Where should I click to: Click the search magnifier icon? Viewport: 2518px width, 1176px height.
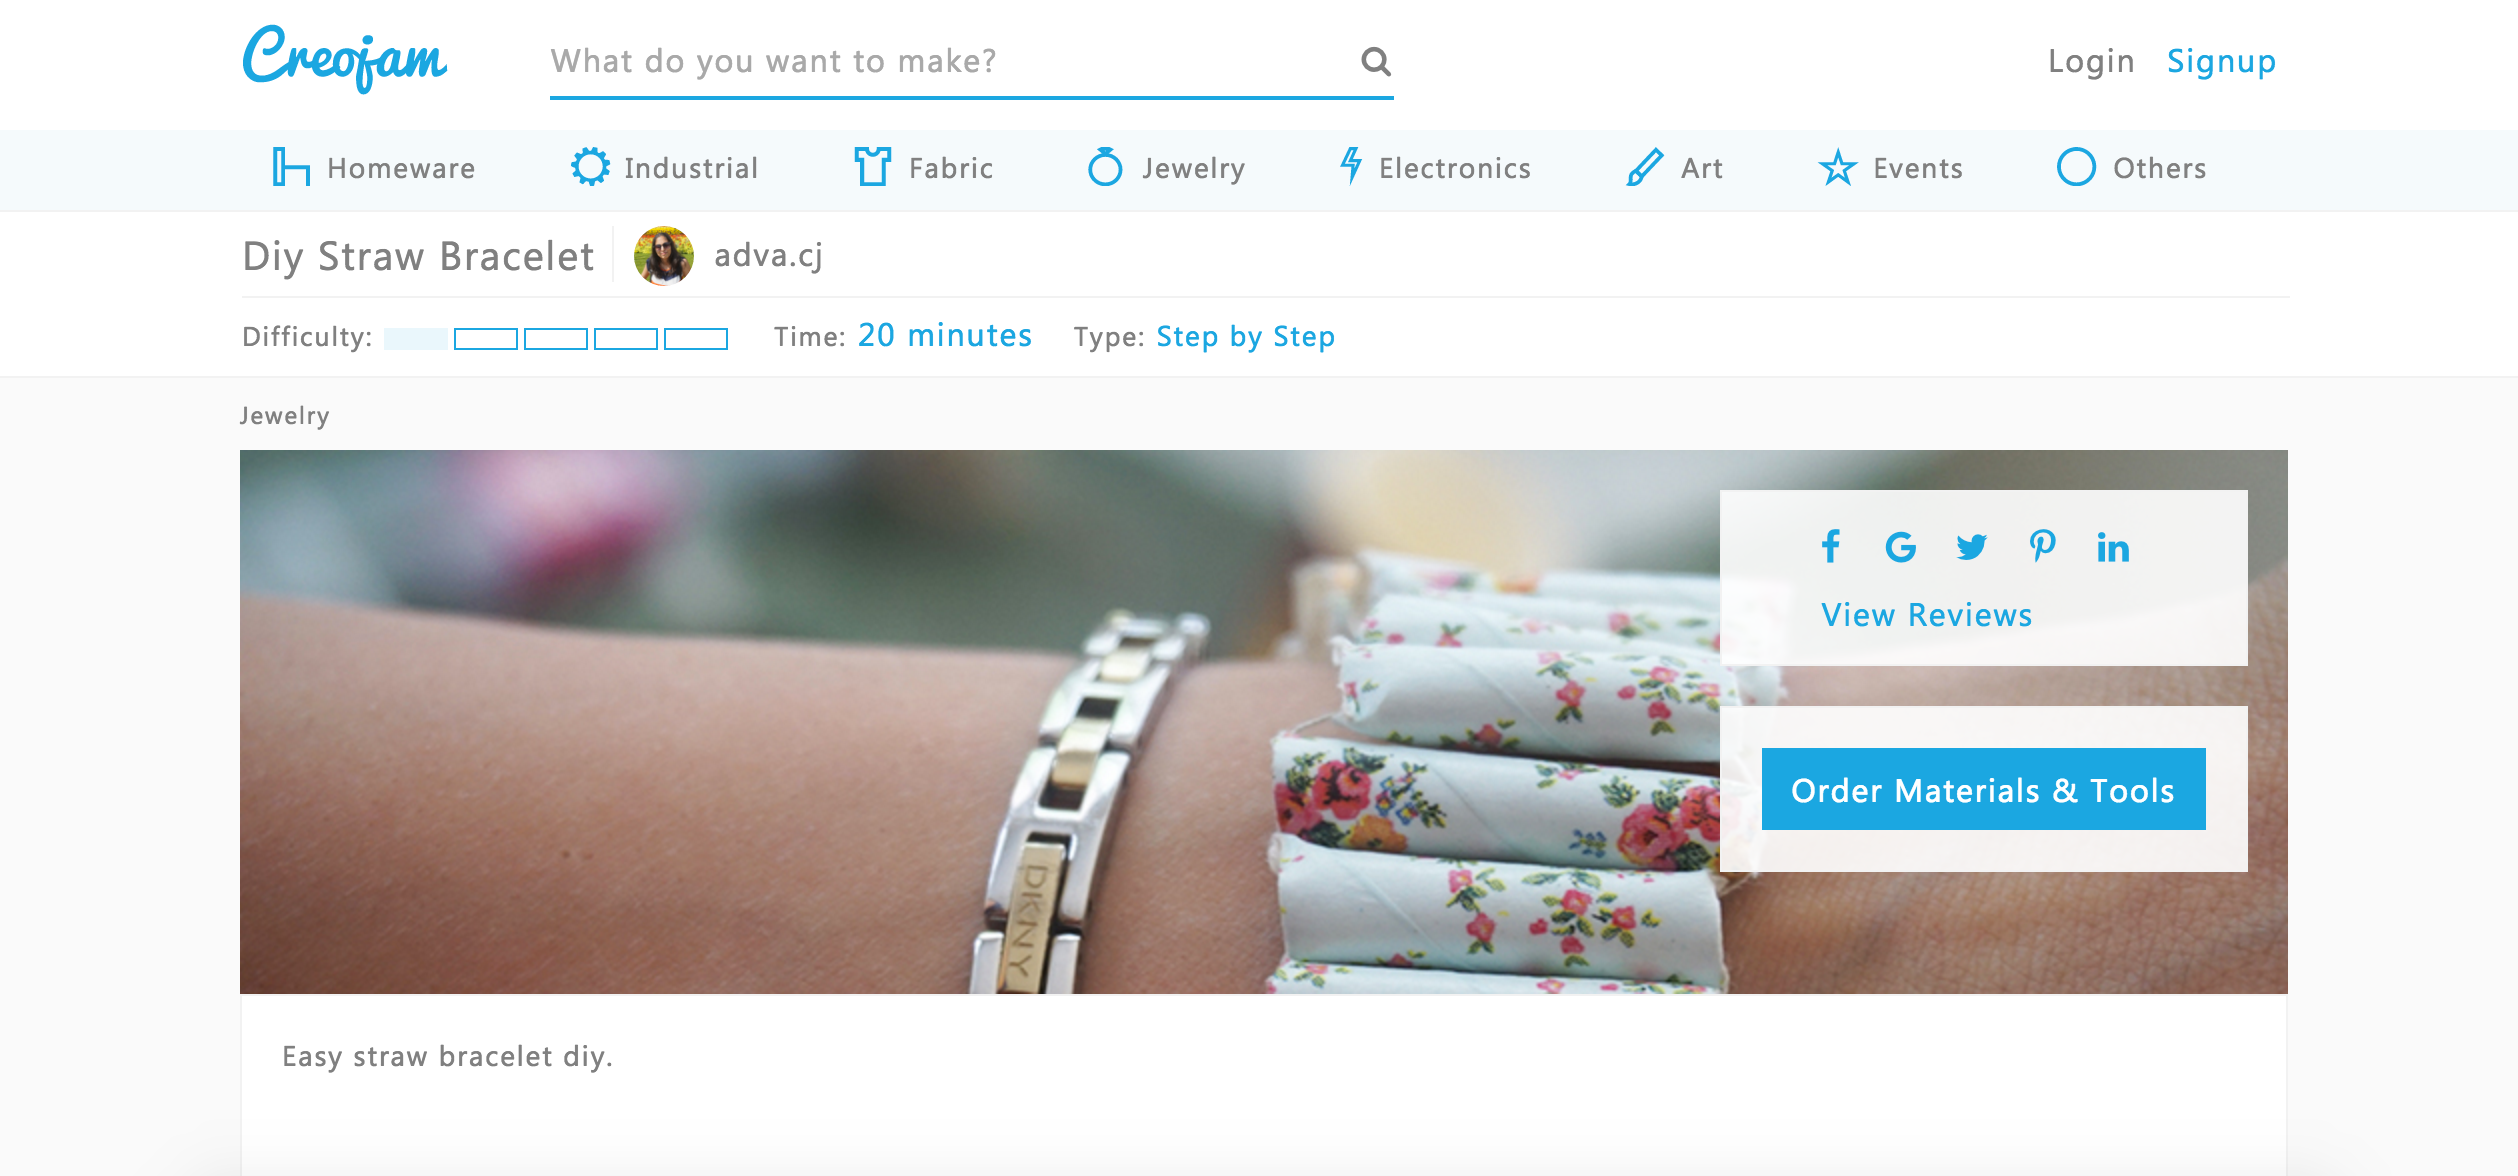tap(1376, 62)
